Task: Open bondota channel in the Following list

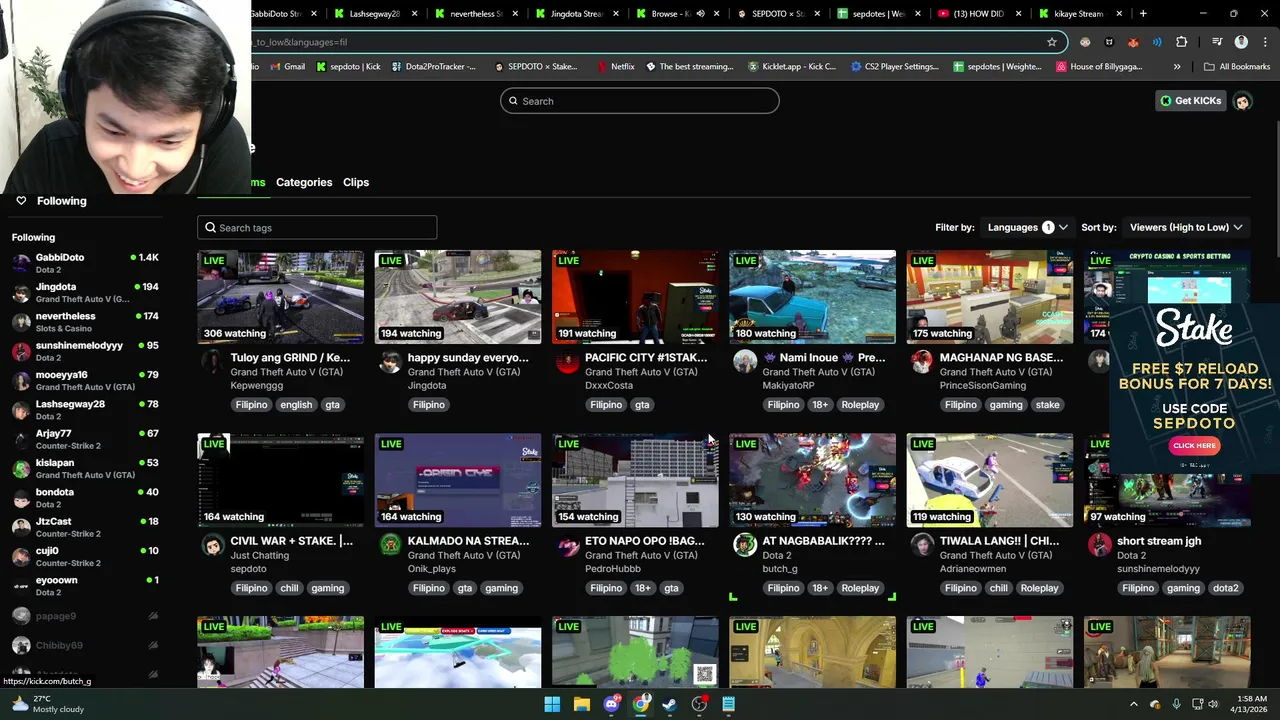Action: click(85, 498)
